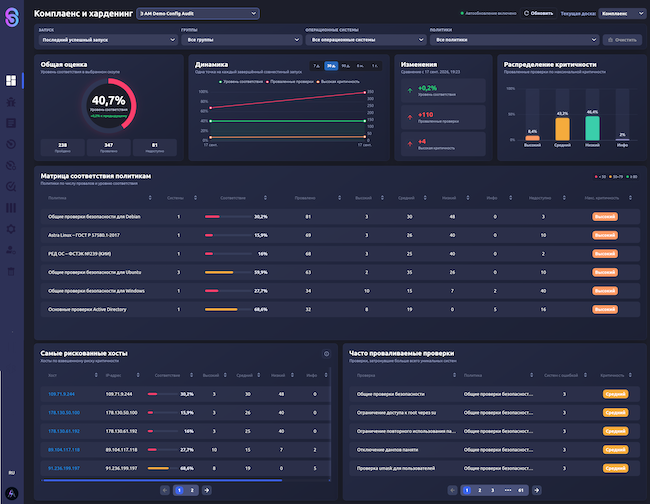Switch language via RU label
The image size is (650, 504).
12,472
